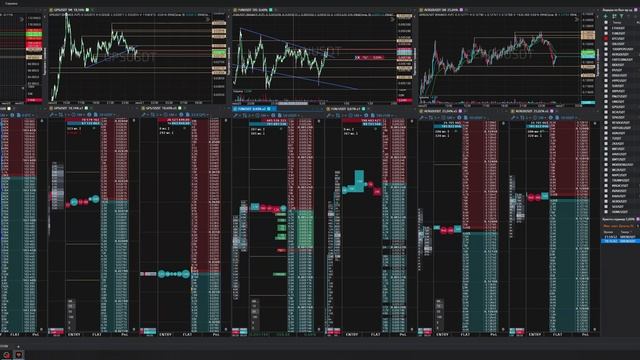Screen dimensions: 640x360
Task: Expand price scale arrows on FUNUSDT chart
Action: point(392,19)
